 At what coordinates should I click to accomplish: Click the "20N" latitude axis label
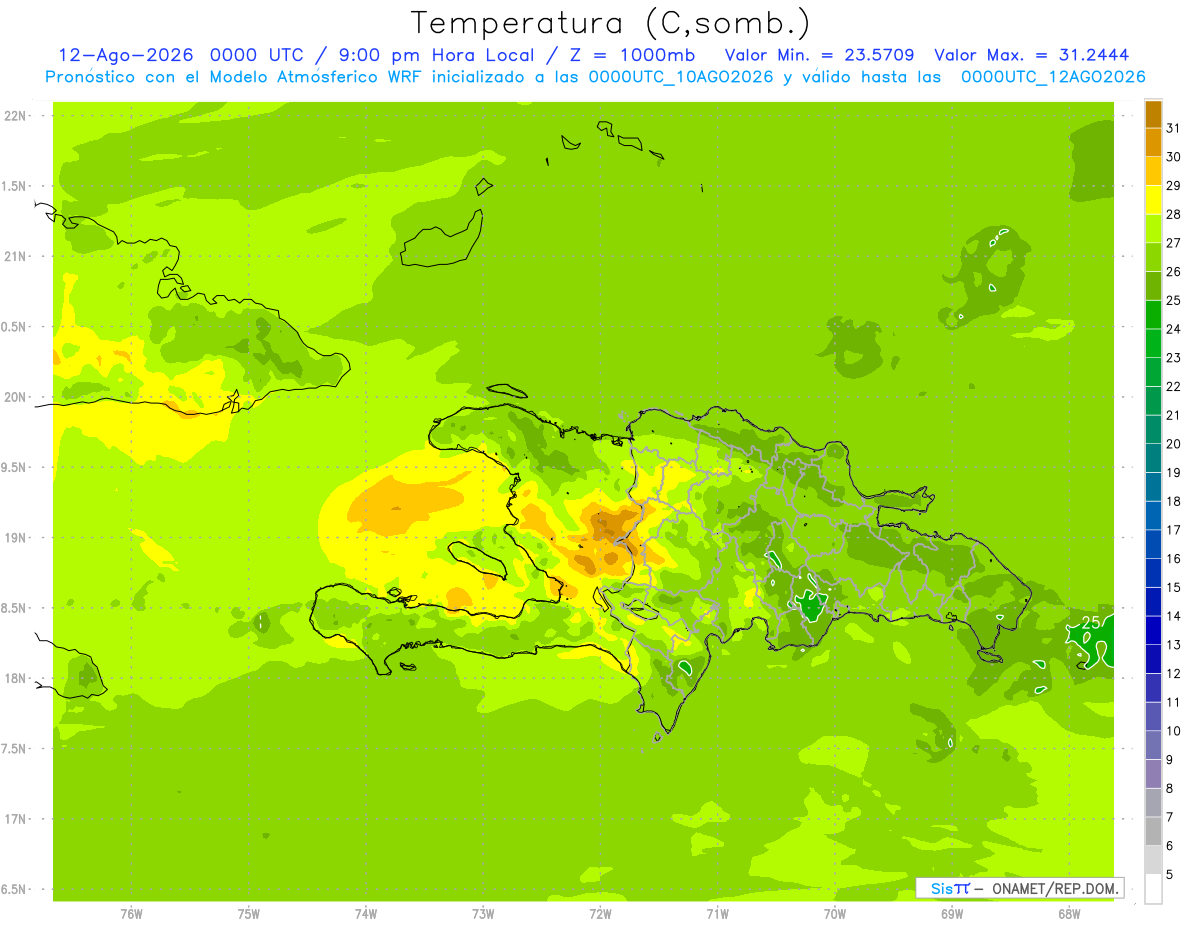coord(17,397)
